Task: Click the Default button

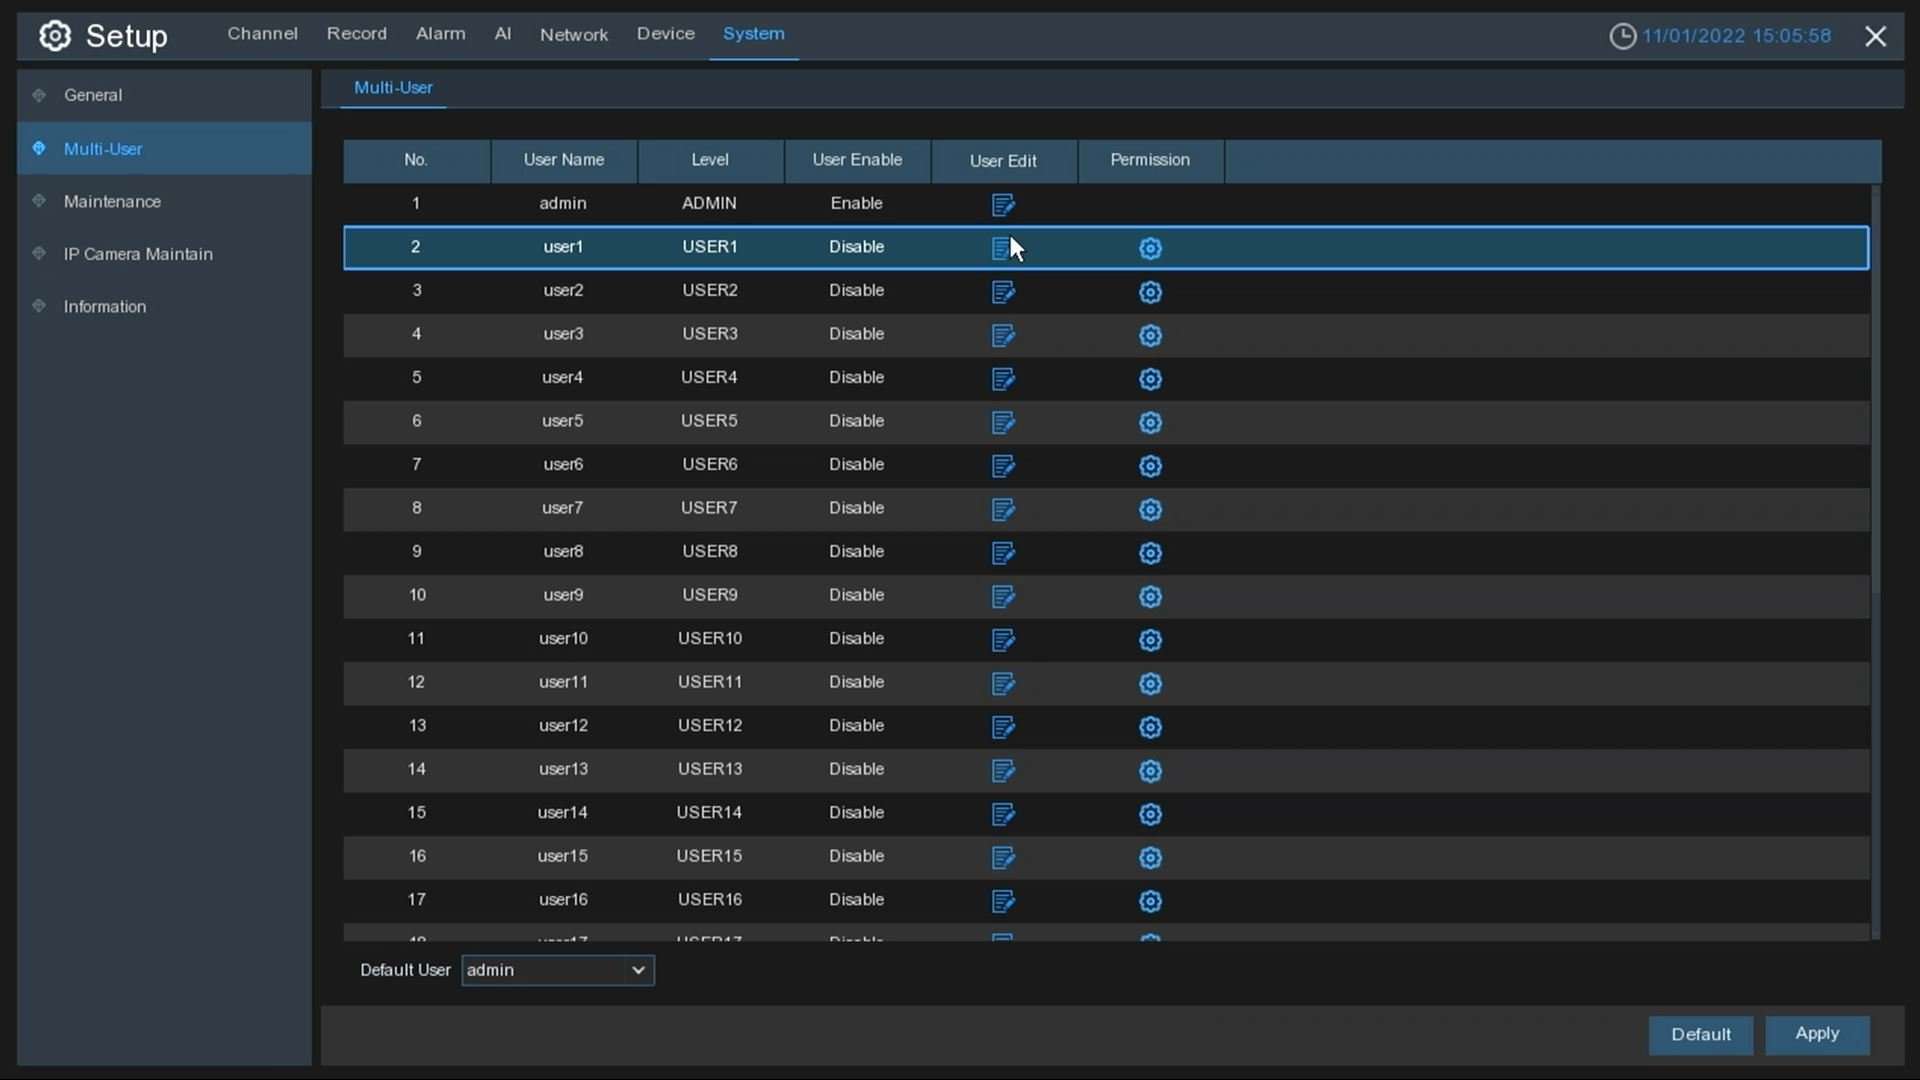Action: [x=1700, y=1034]
